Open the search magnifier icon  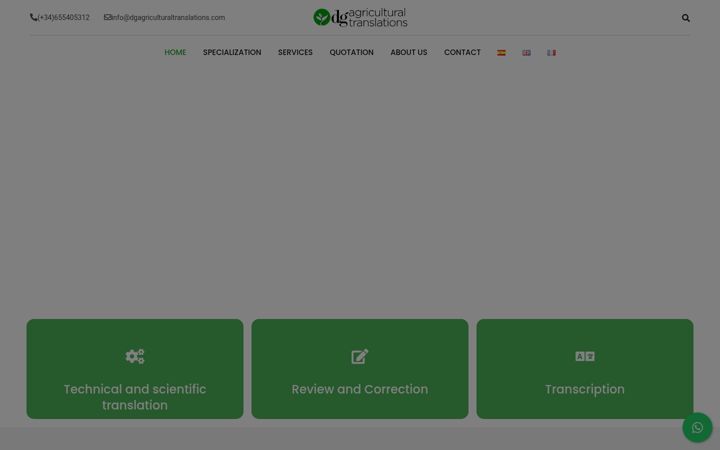pos(686,18)
